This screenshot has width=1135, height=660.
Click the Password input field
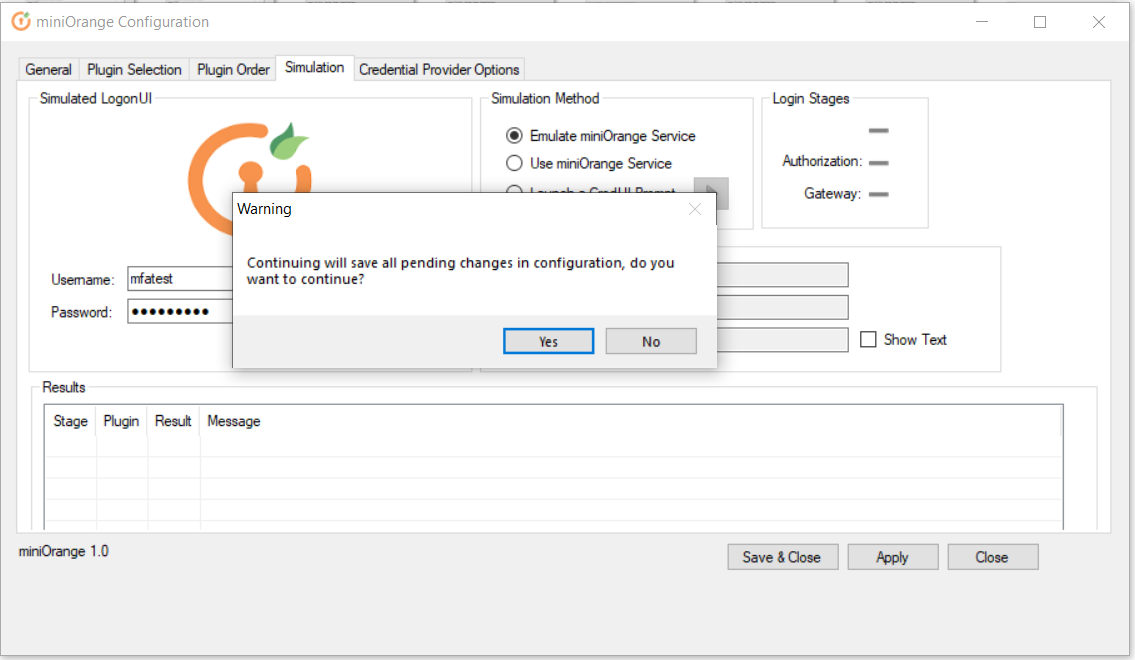point(180,311)
